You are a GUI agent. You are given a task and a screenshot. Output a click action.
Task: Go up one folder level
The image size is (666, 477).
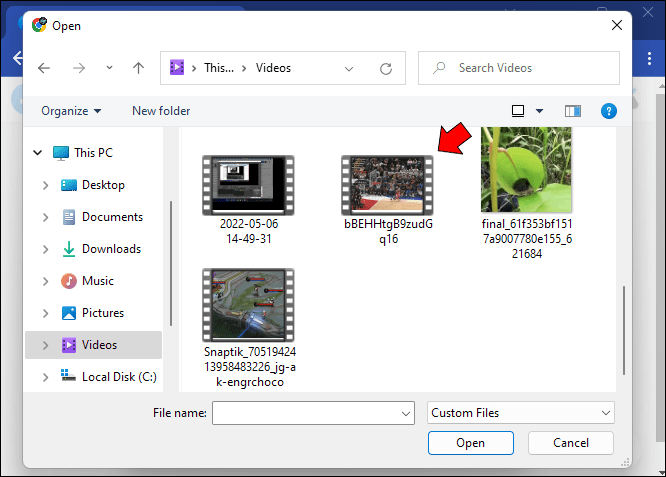[x=138, y=68]
